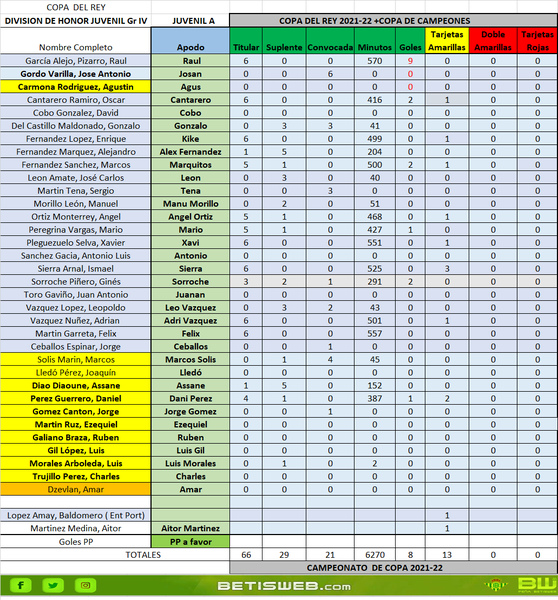Click the JUVENIL A cell
Image resolution: width=558 pixels, height=600 pixels.
pos(190,21)
